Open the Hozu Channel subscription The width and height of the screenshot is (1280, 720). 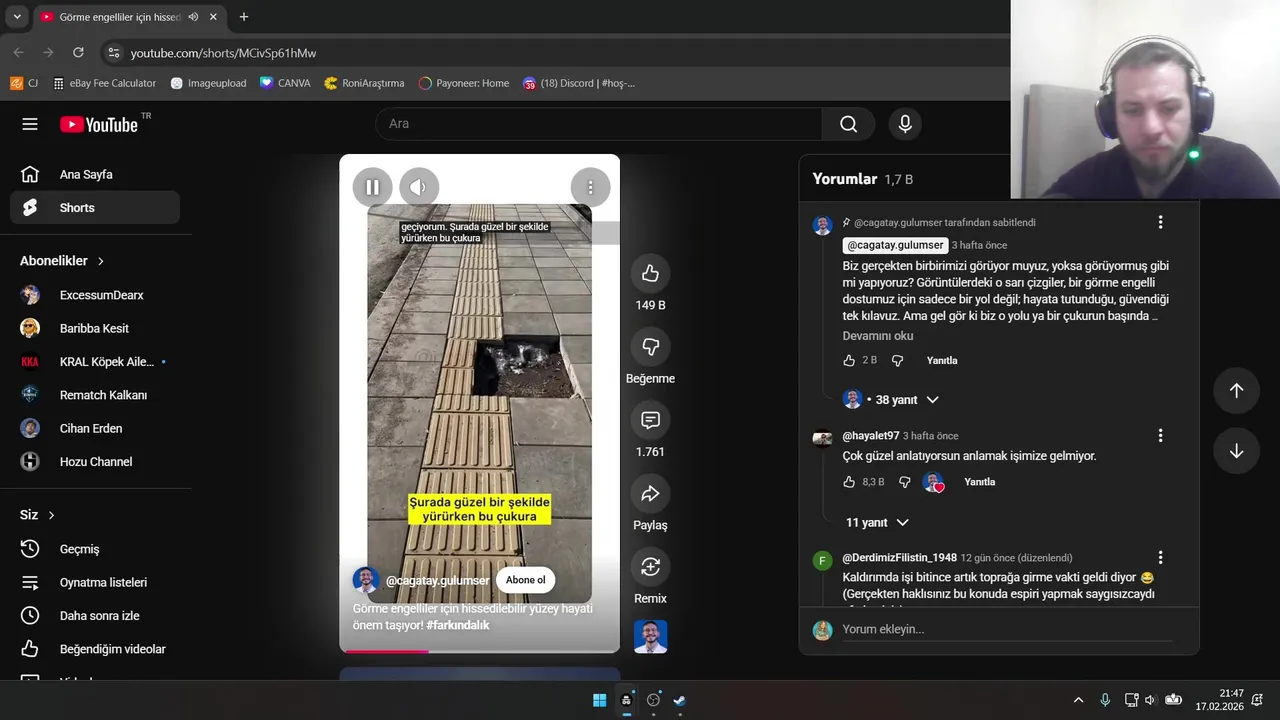[95, 462]
